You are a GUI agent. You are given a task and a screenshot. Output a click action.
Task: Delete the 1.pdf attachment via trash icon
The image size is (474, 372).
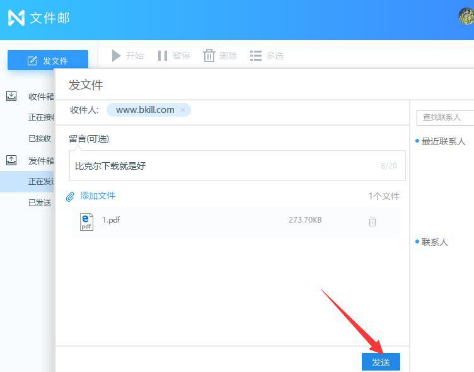[x=372, y=222]
